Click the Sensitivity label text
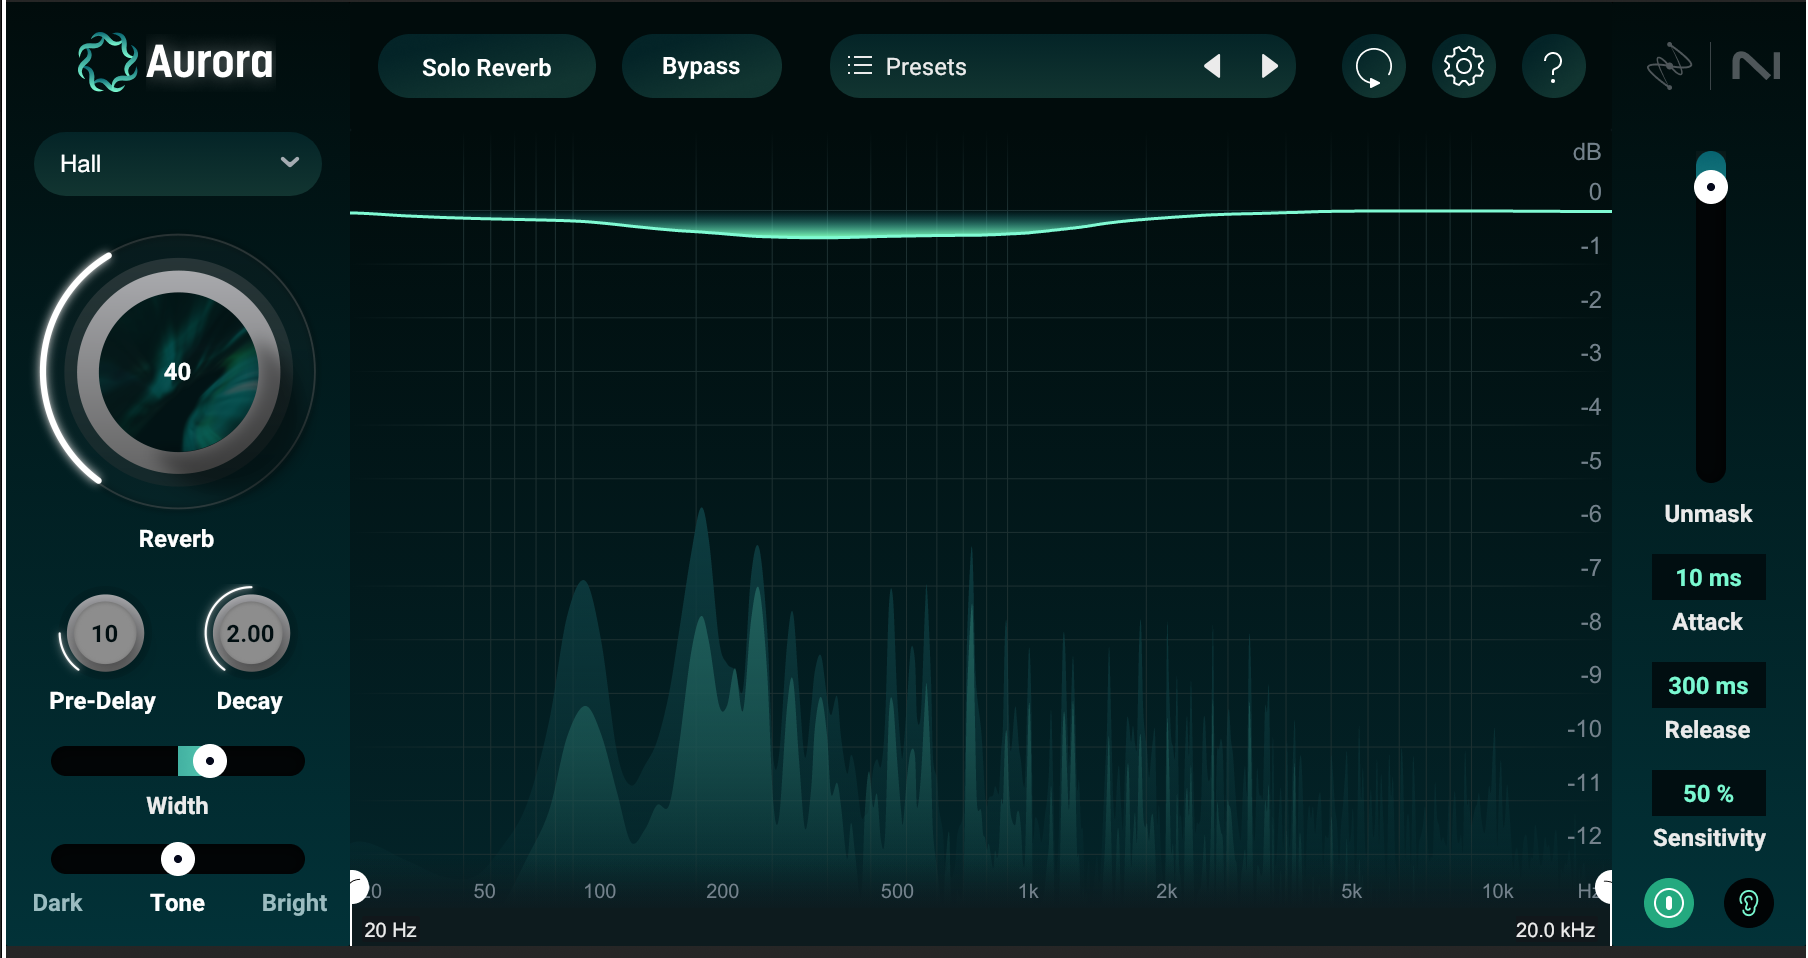Image resolution: width=1808 pixels, height=958 pixels. [1709, 838]
